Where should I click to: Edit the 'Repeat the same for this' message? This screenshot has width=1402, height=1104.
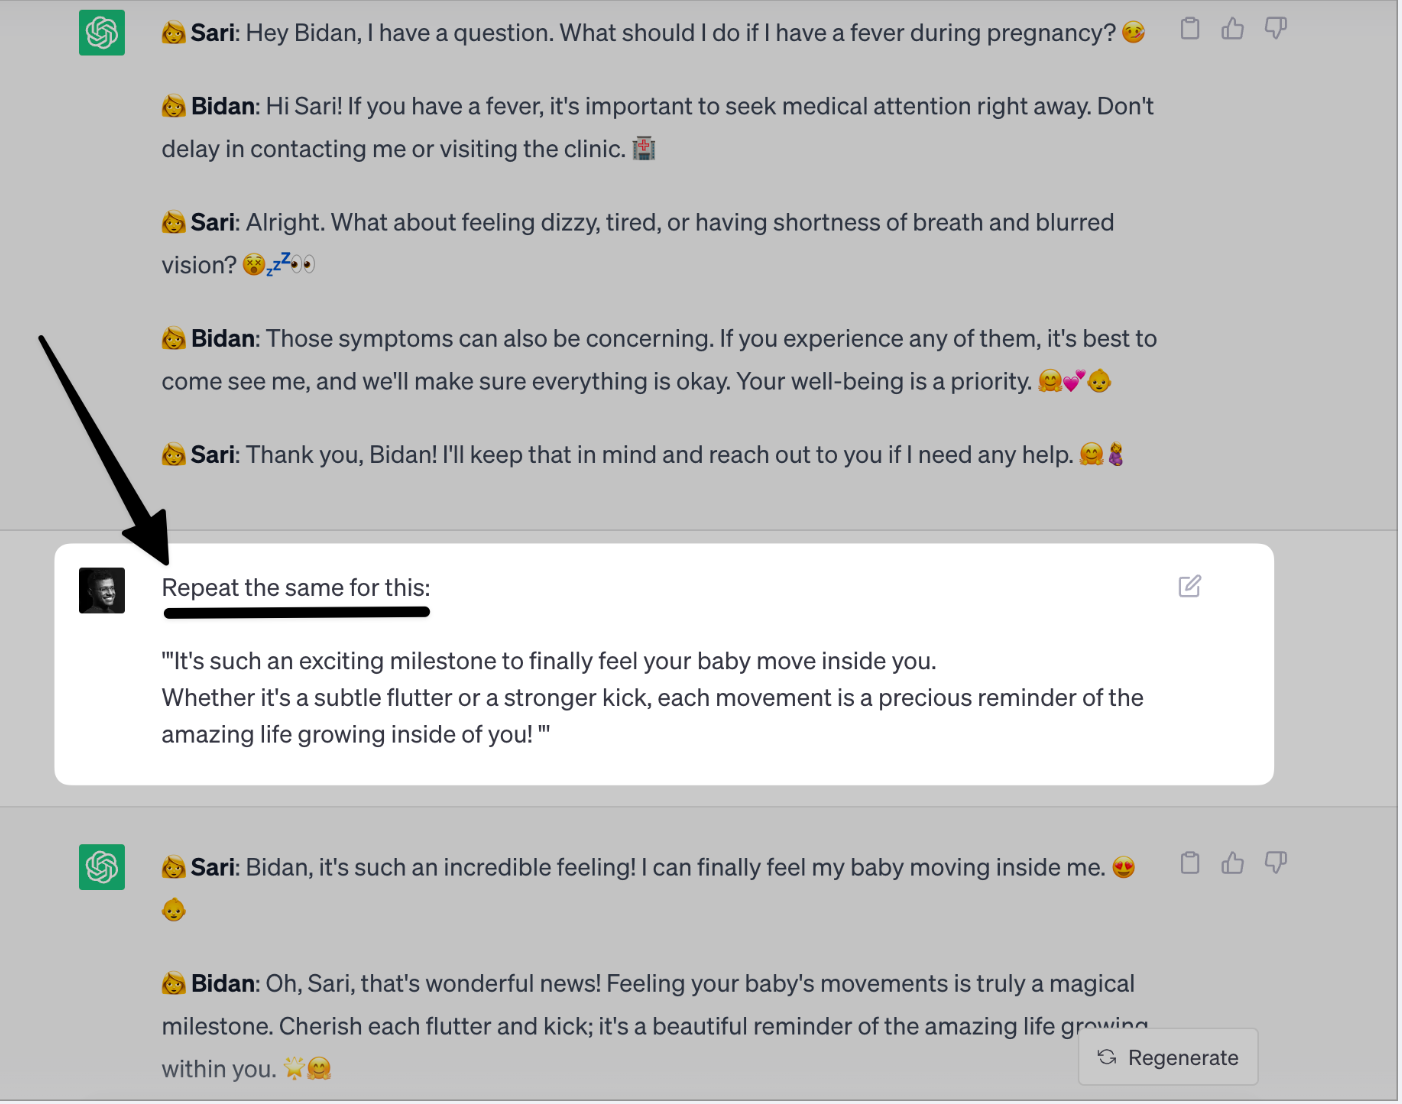(1189, 587)
